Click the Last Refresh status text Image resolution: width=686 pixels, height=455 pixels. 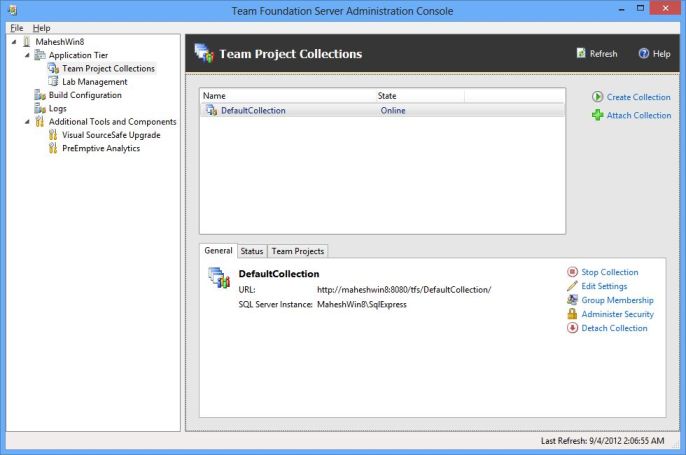pyautogui.click(x=602, y=441)
